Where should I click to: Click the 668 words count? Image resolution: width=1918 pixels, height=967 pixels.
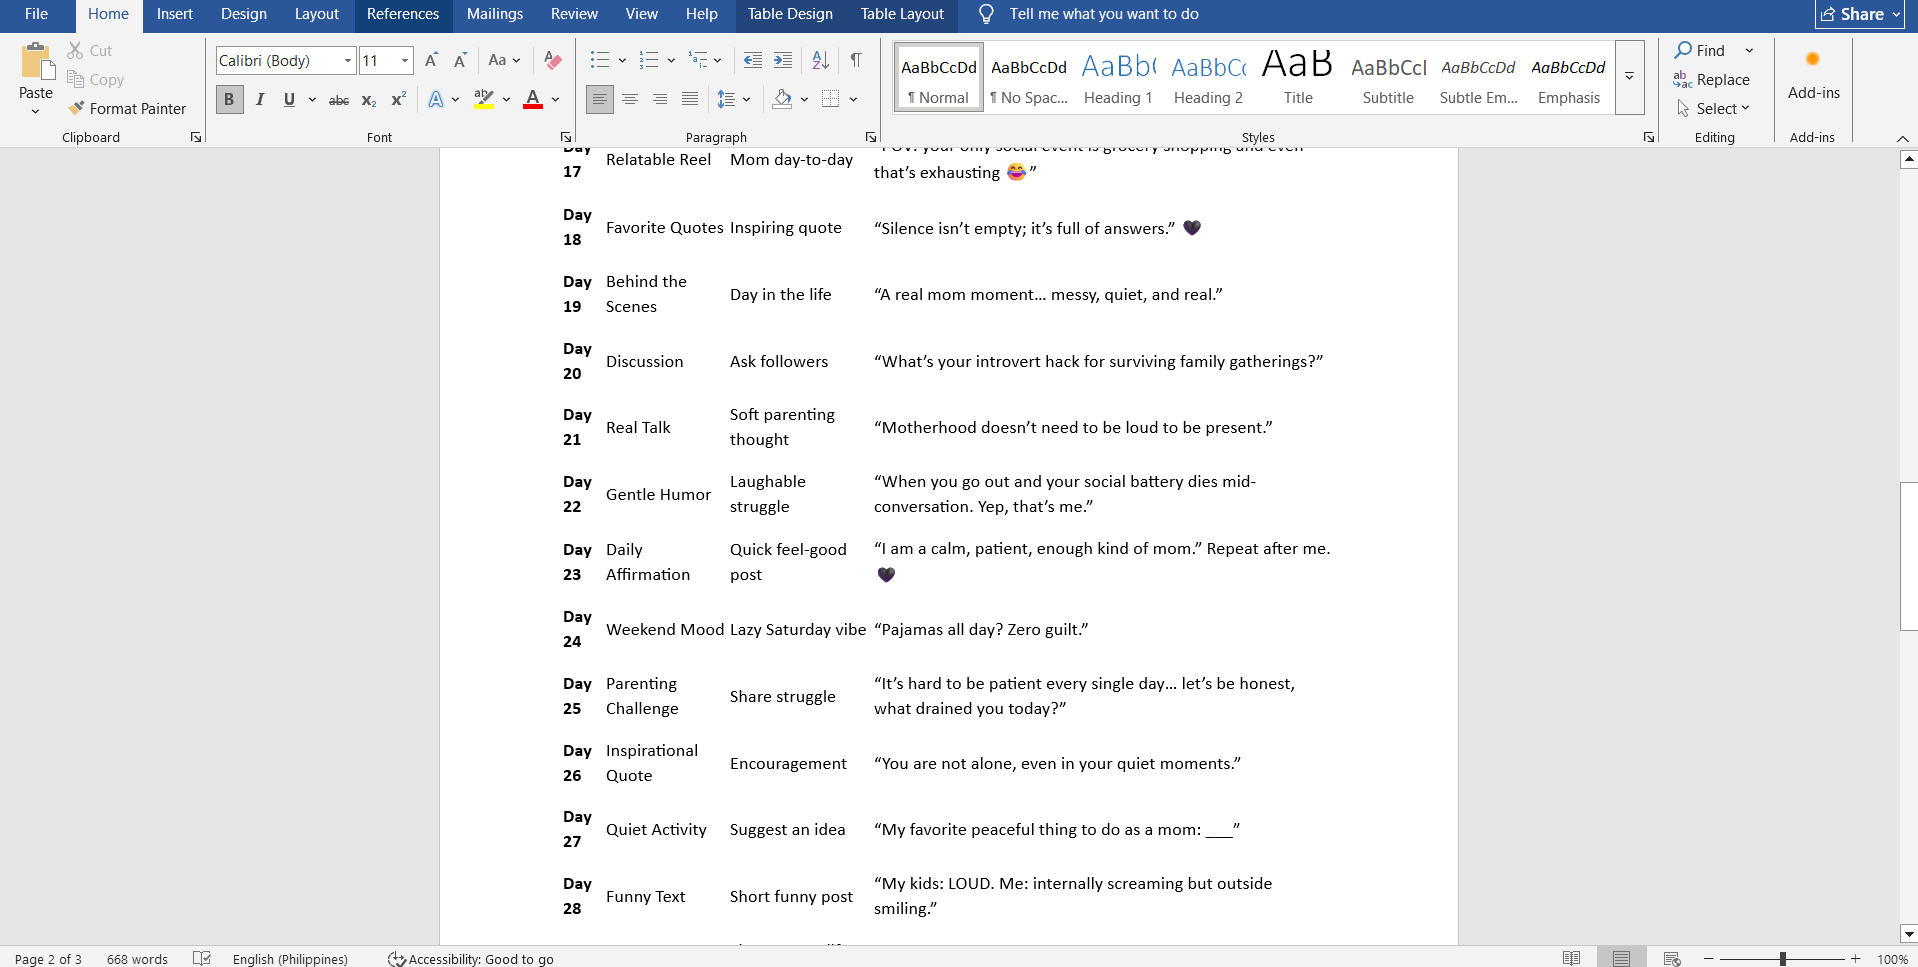pyautogui.click(x=137, y=958)
